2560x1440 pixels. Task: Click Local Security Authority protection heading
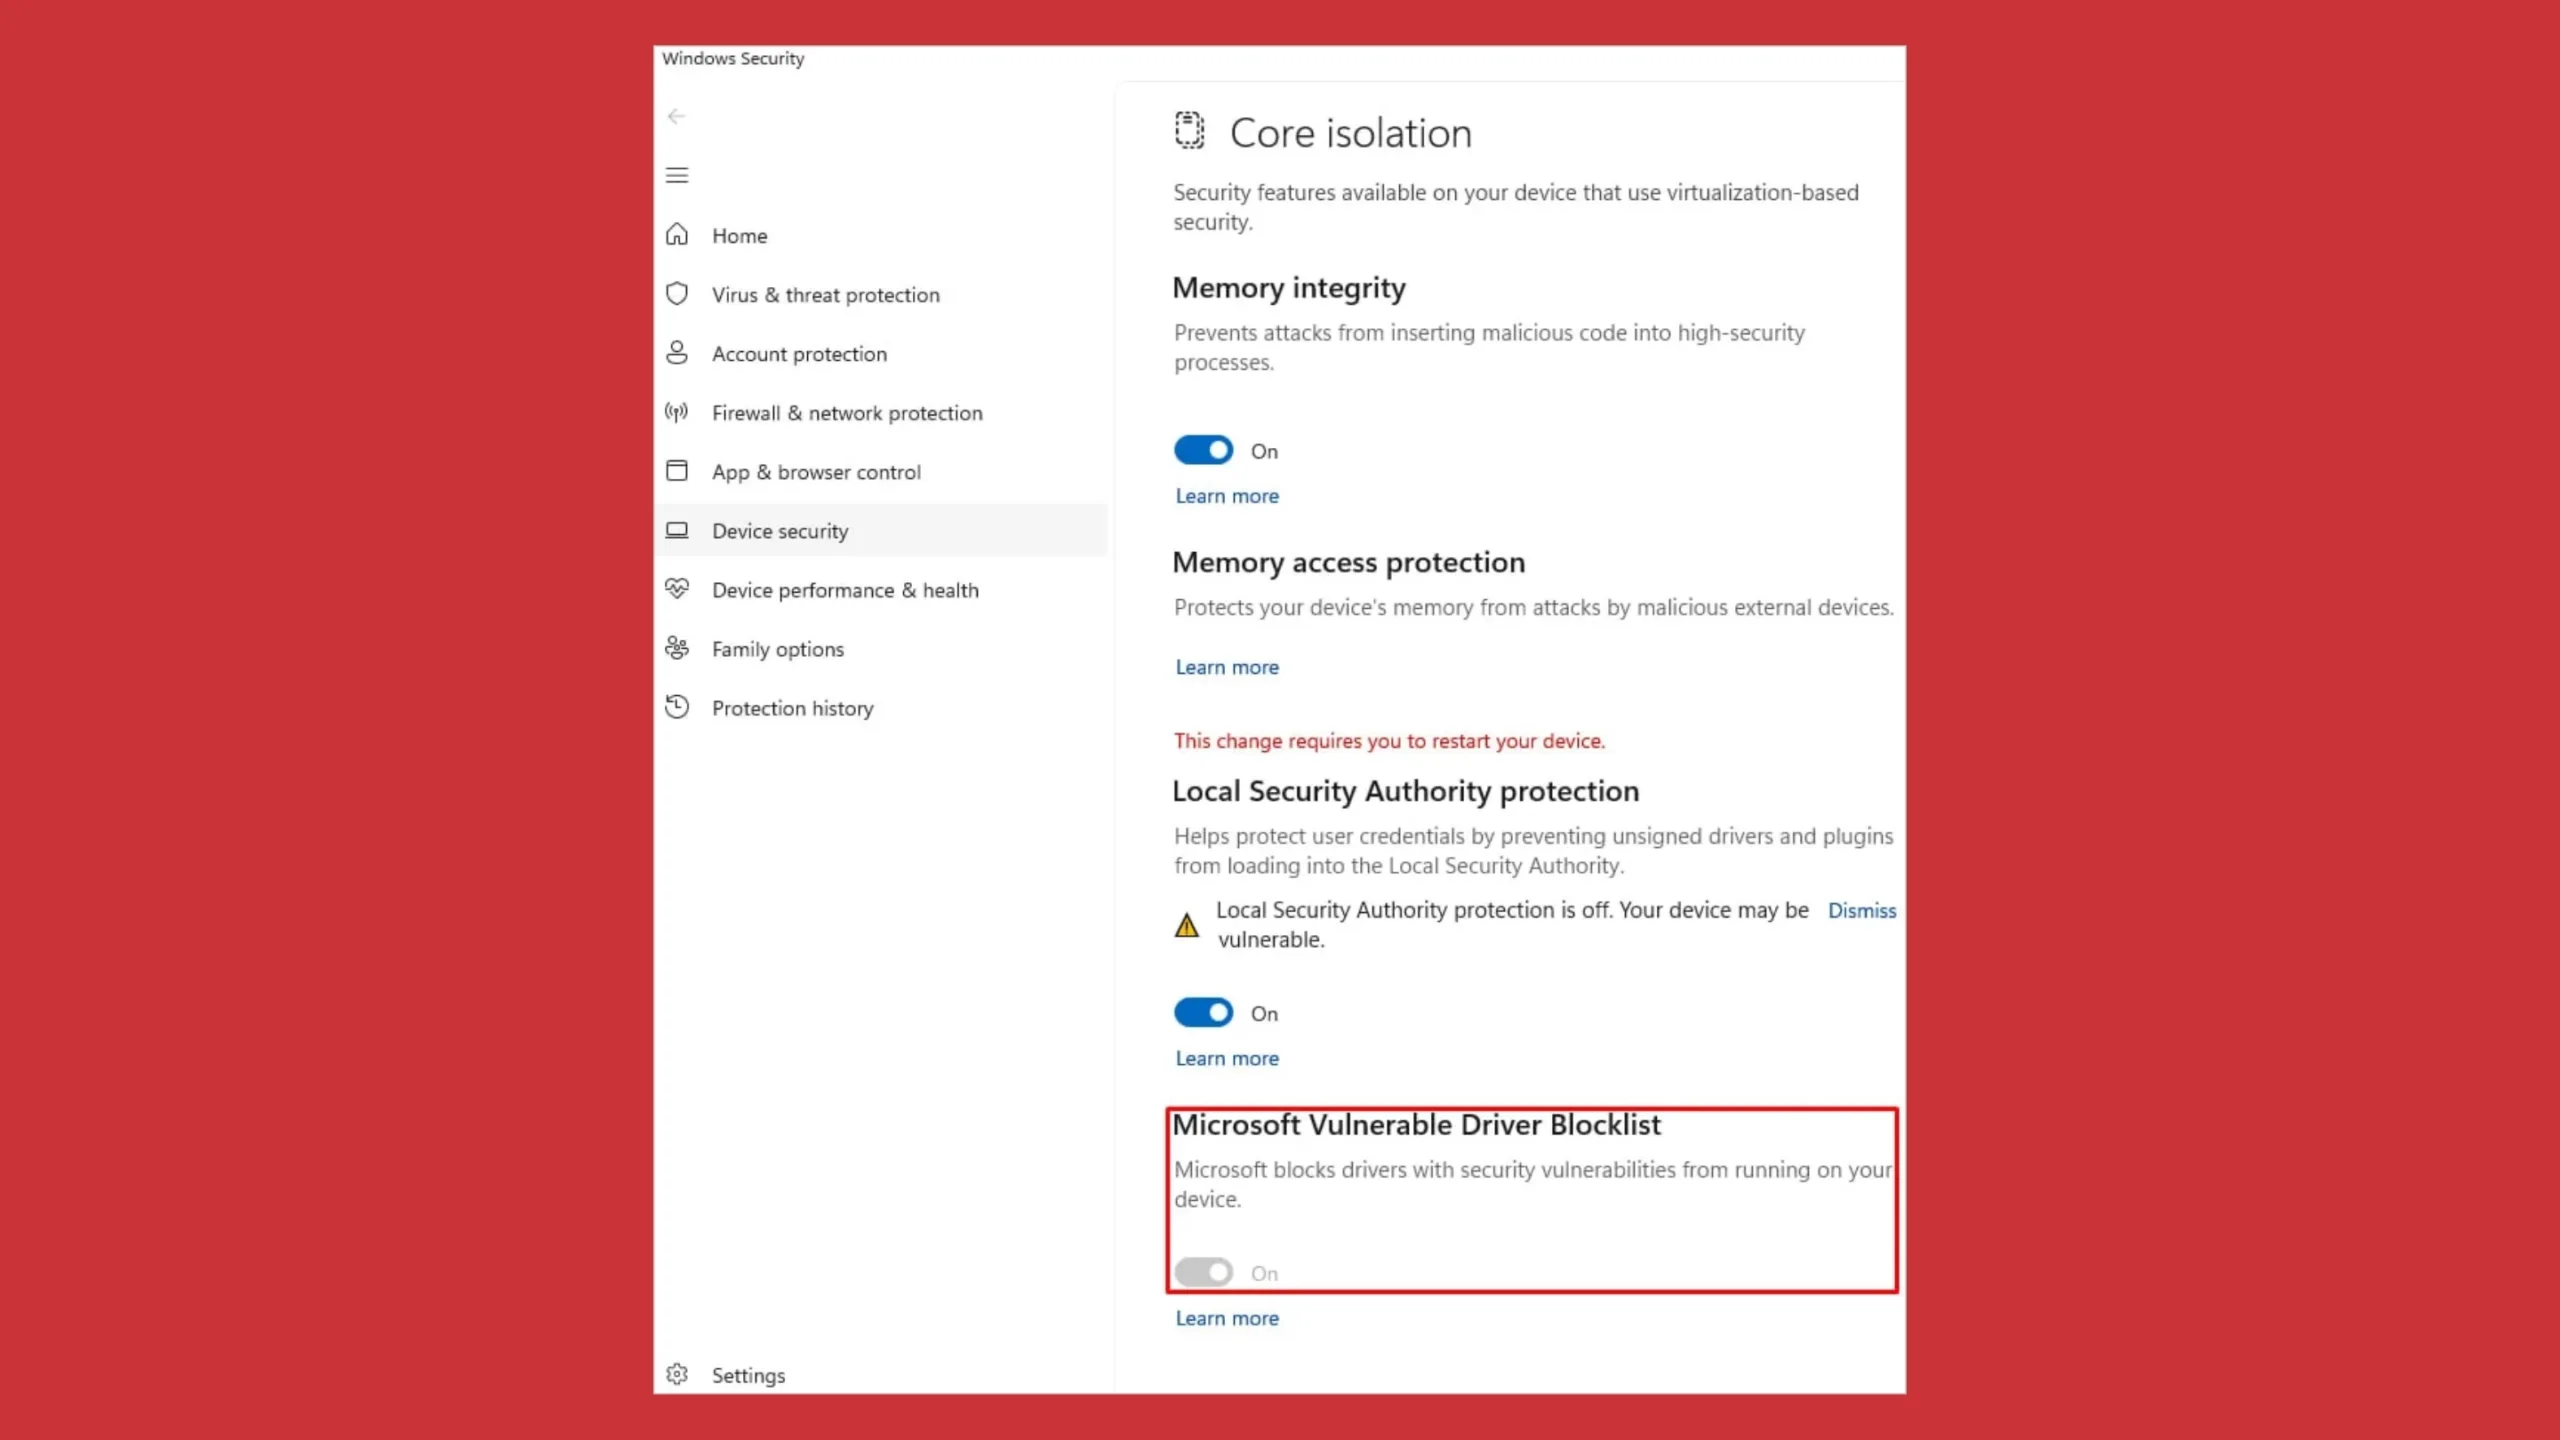pyautogui.click(x=1405, y=791)
